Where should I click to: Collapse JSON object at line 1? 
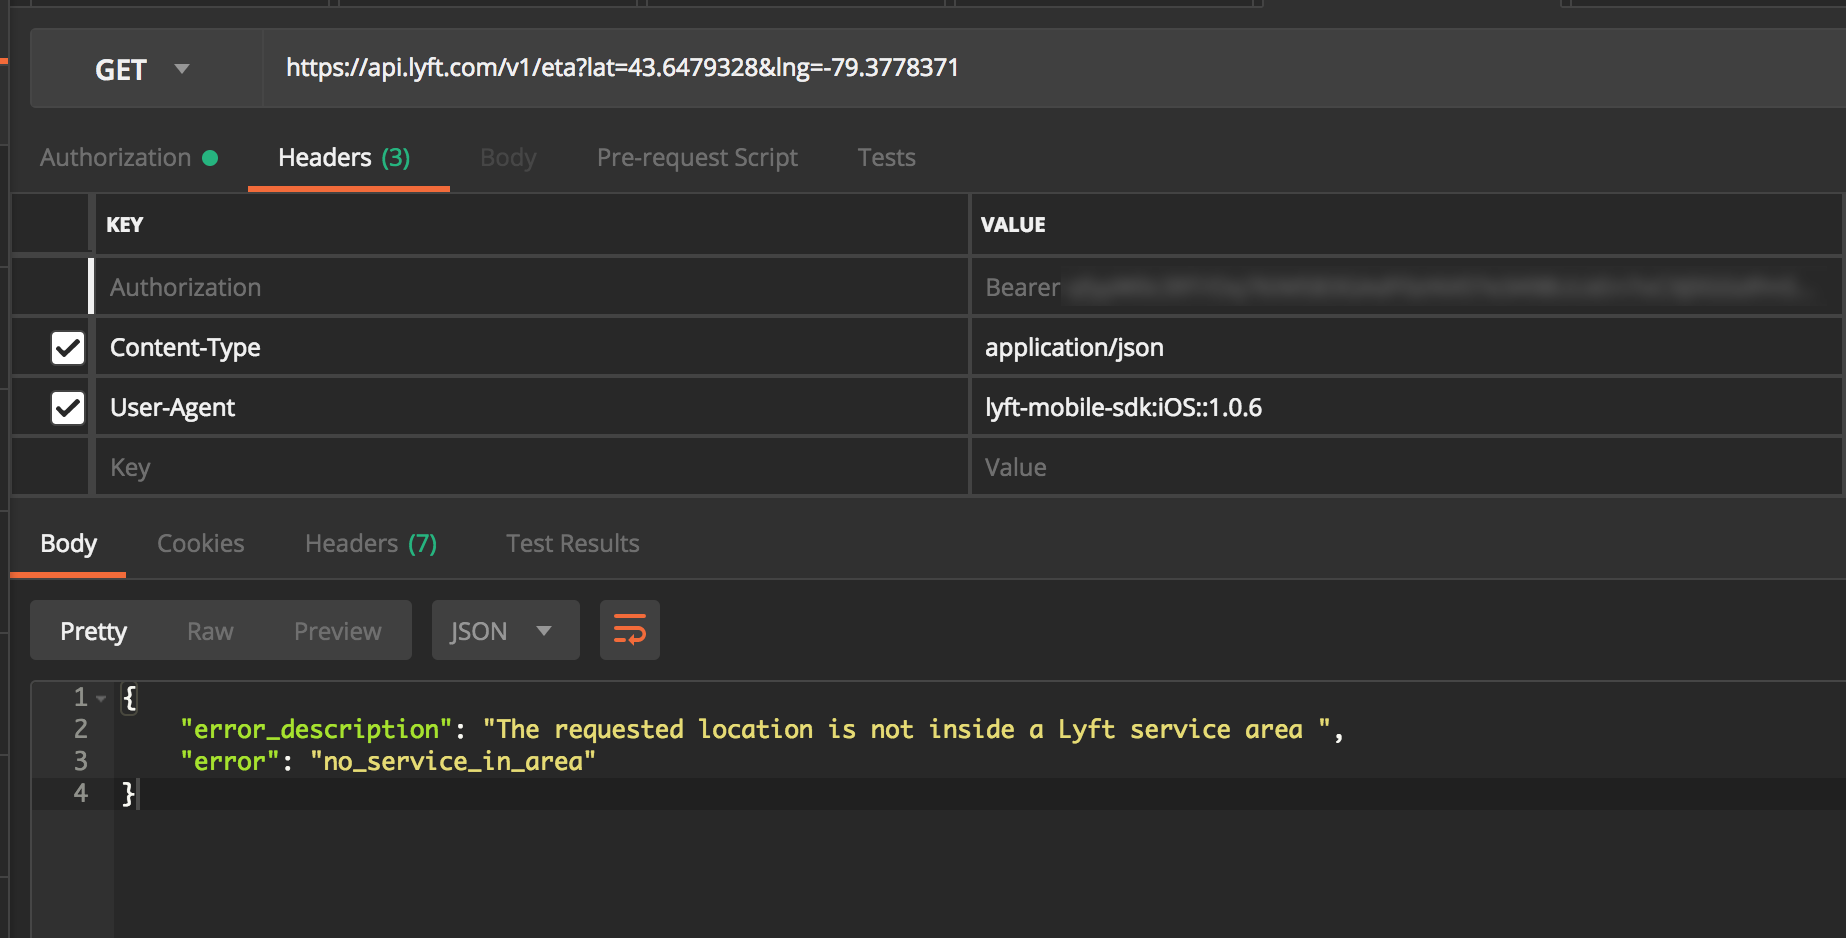tap(101, 698)
